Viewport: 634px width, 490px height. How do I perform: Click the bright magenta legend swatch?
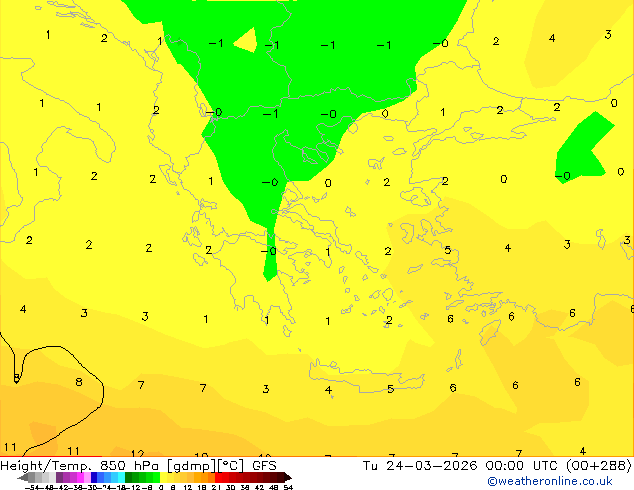coord(80,477)
